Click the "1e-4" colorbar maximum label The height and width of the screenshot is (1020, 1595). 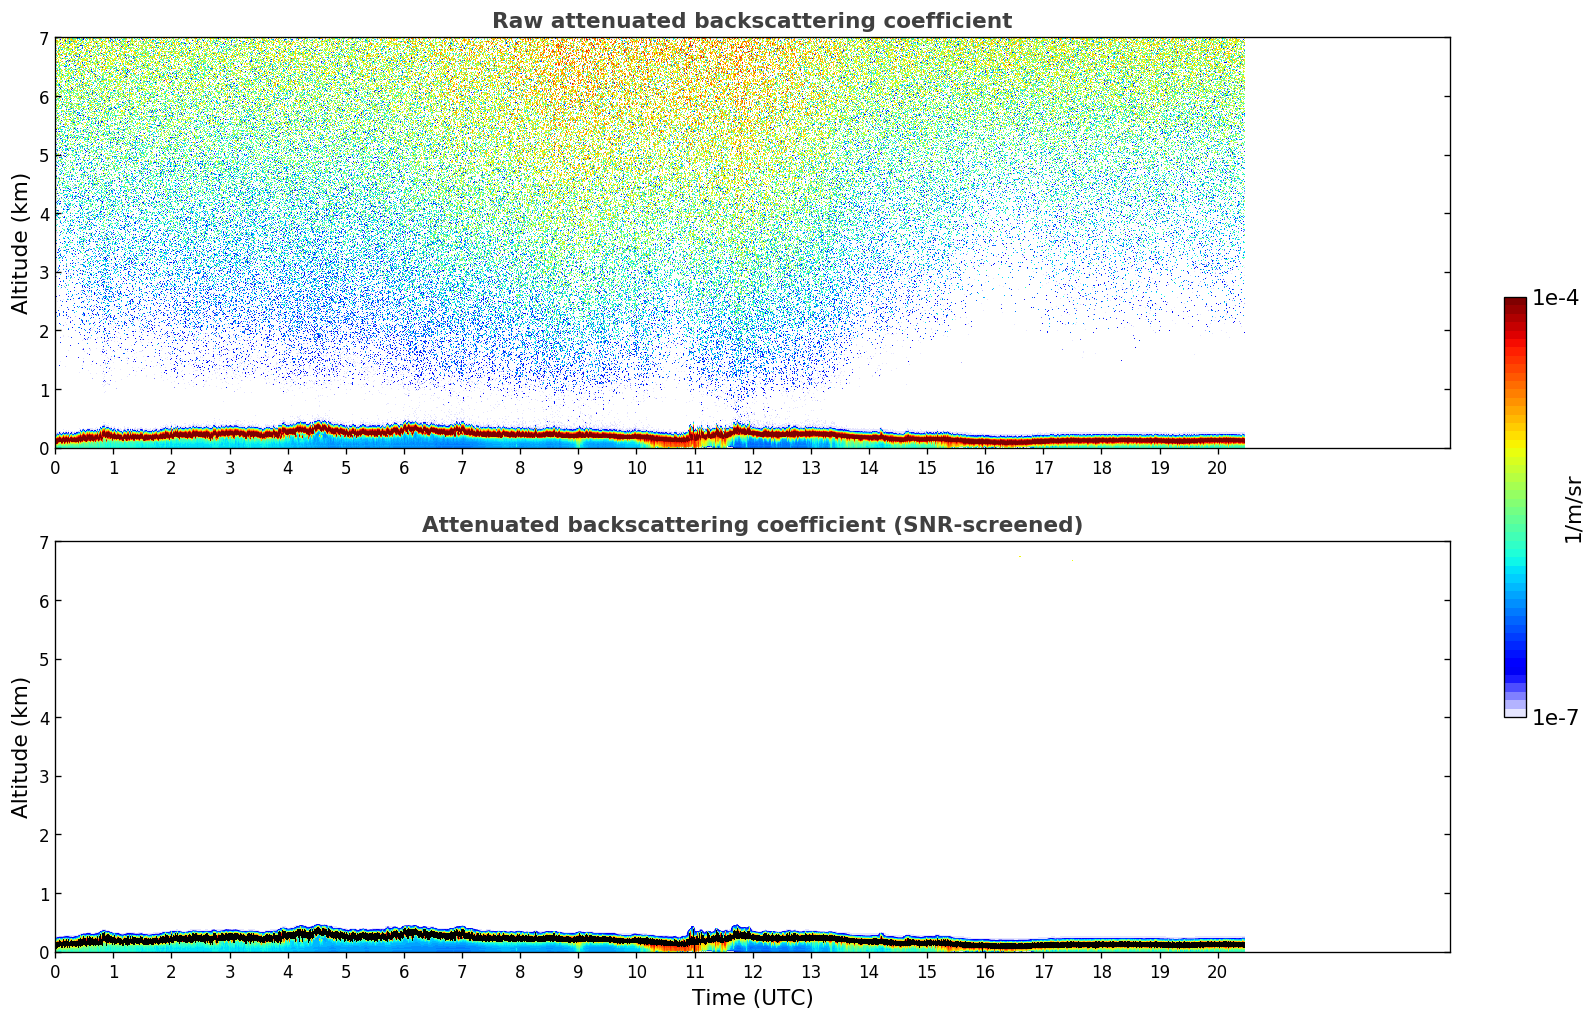click(1556, 298)
